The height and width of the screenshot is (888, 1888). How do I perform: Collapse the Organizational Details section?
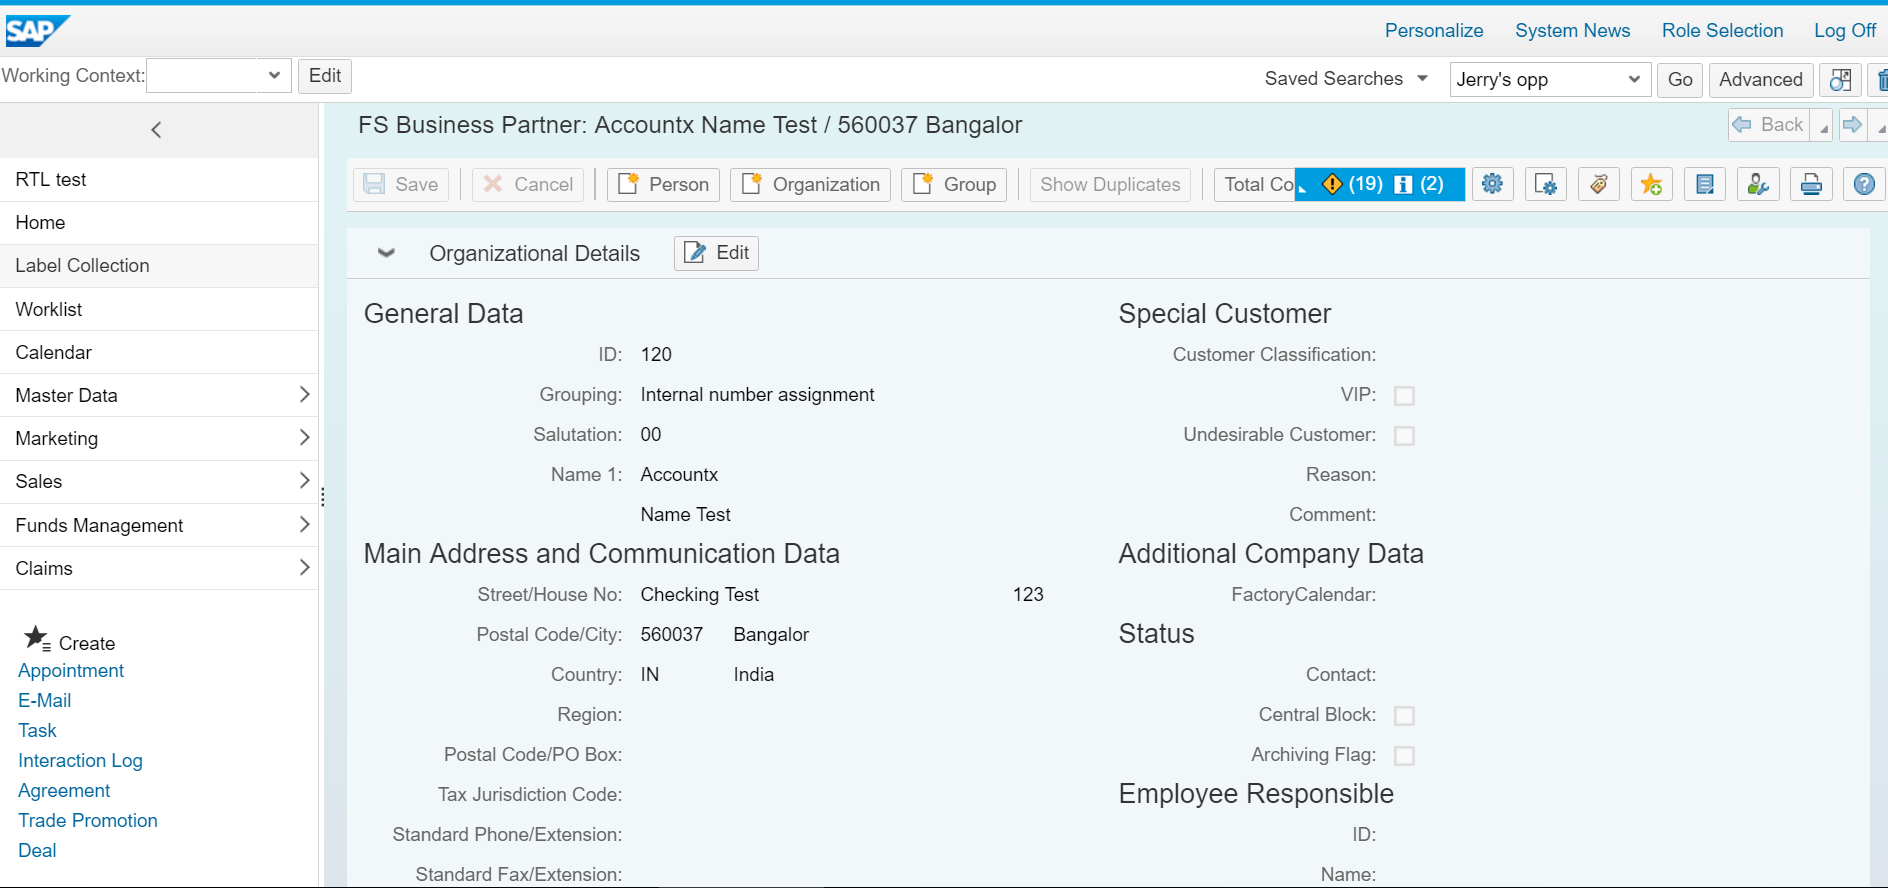[386, 253]
